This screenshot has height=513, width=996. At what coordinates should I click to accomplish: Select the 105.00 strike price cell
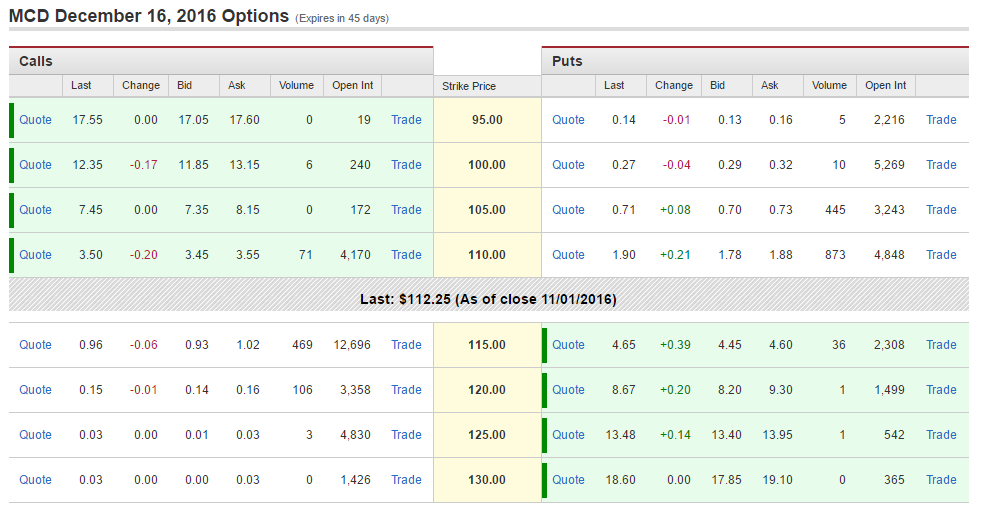pos(487,210)
